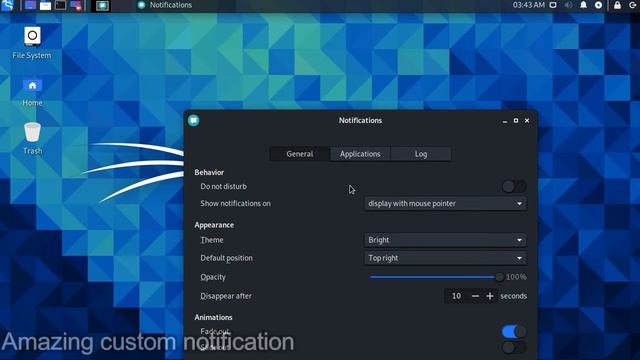Enable the Do not disturb switch

coord(514,187)
